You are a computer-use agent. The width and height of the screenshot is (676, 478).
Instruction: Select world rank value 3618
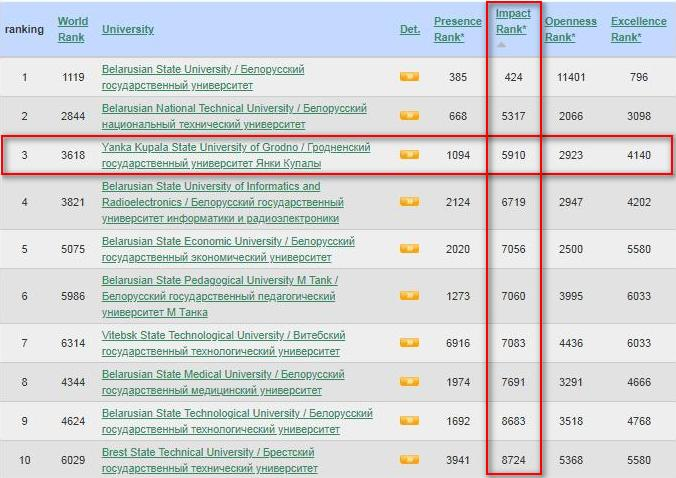(73, 155)
